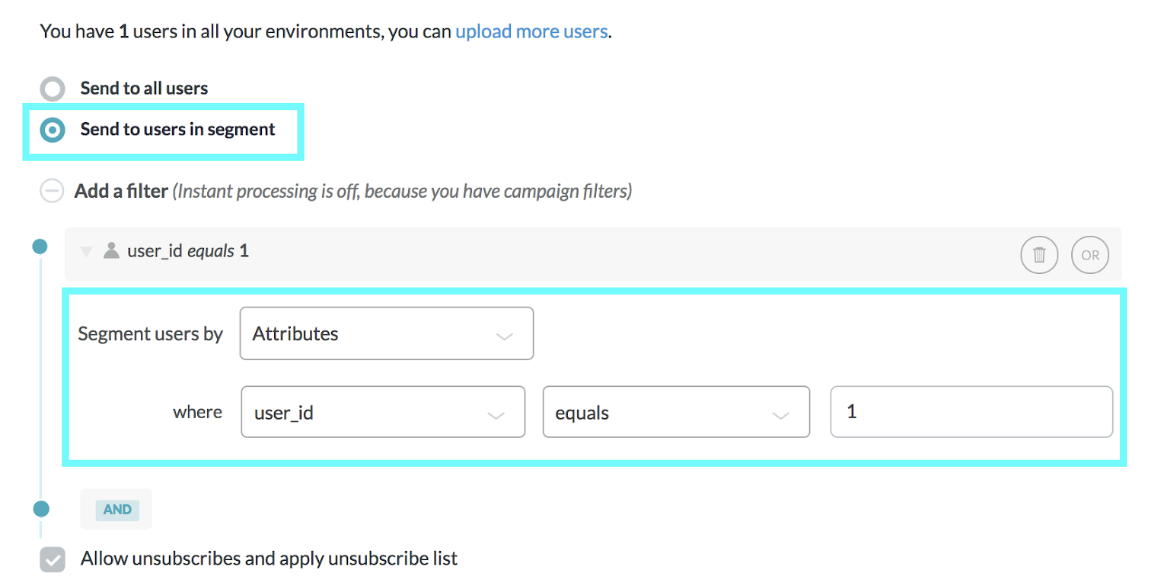Click the top timeline dot beside filter
This screenshot has width=1158, height=588.
pos(41,246)
